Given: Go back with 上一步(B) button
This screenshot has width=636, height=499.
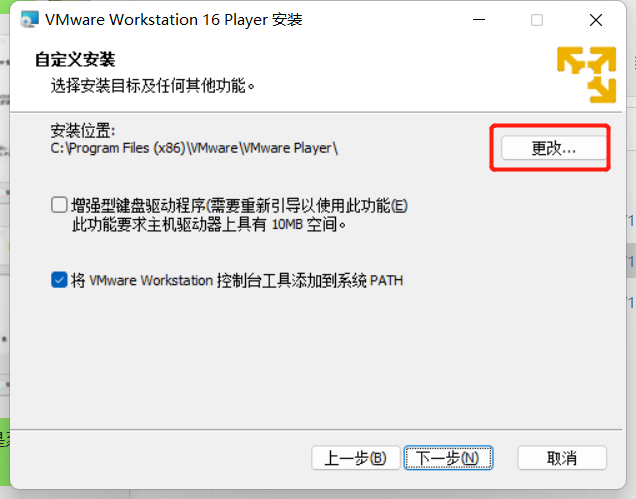Looking at the screenshot, I should point(356,458).
